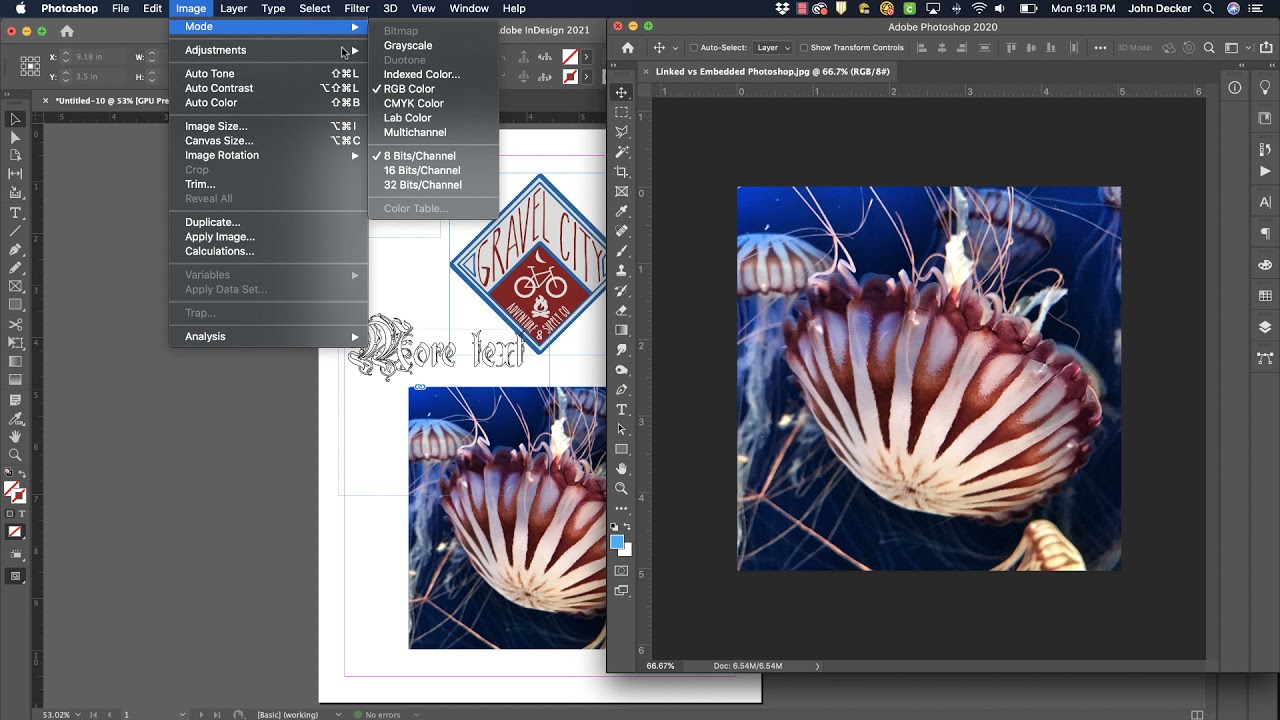The height and width of the screenshot is (720, 1280).
Task: Open Edit Toolbar ellipsis in Photoshop toolbar
Action: (x=621, y=508)
